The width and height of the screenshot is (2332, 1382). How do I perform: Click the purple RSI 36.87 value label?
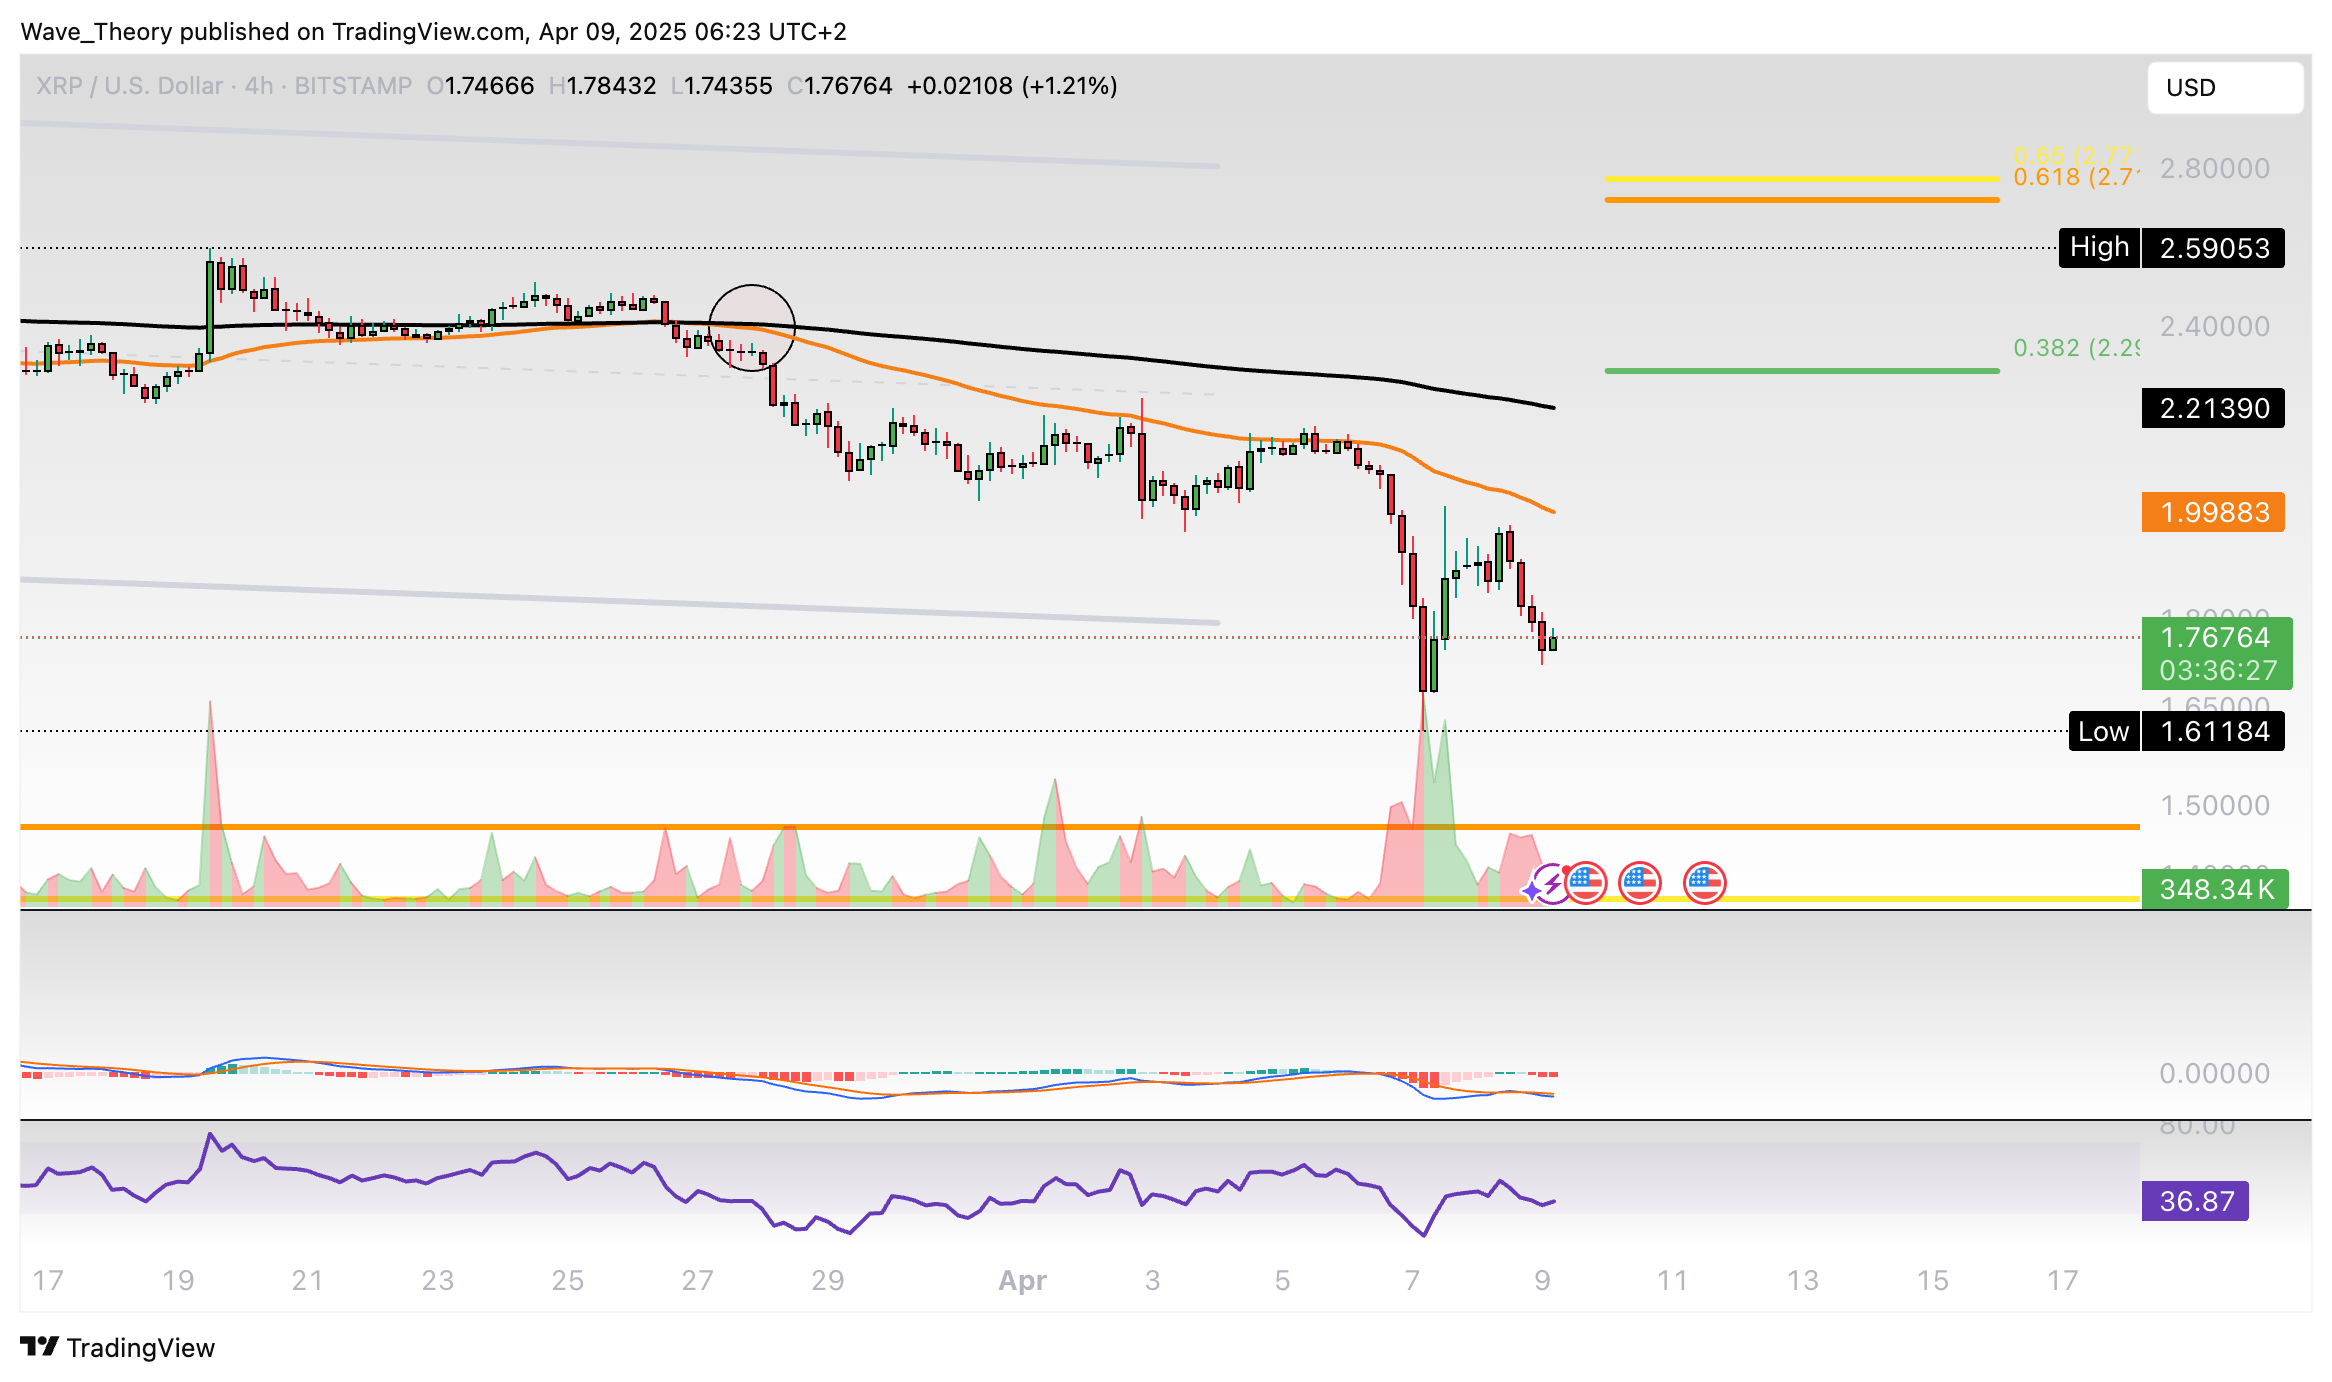(2195, 1202)
